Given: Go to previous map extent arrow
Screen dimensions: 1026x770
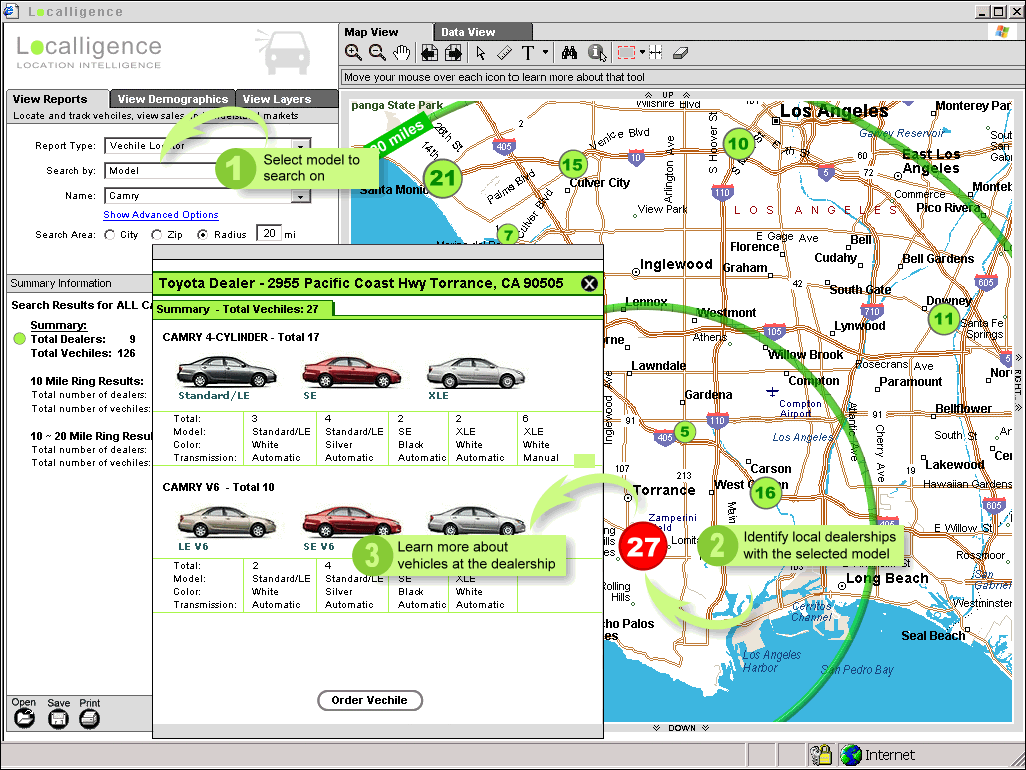Looking at the screenshot, I should [429, 52].
